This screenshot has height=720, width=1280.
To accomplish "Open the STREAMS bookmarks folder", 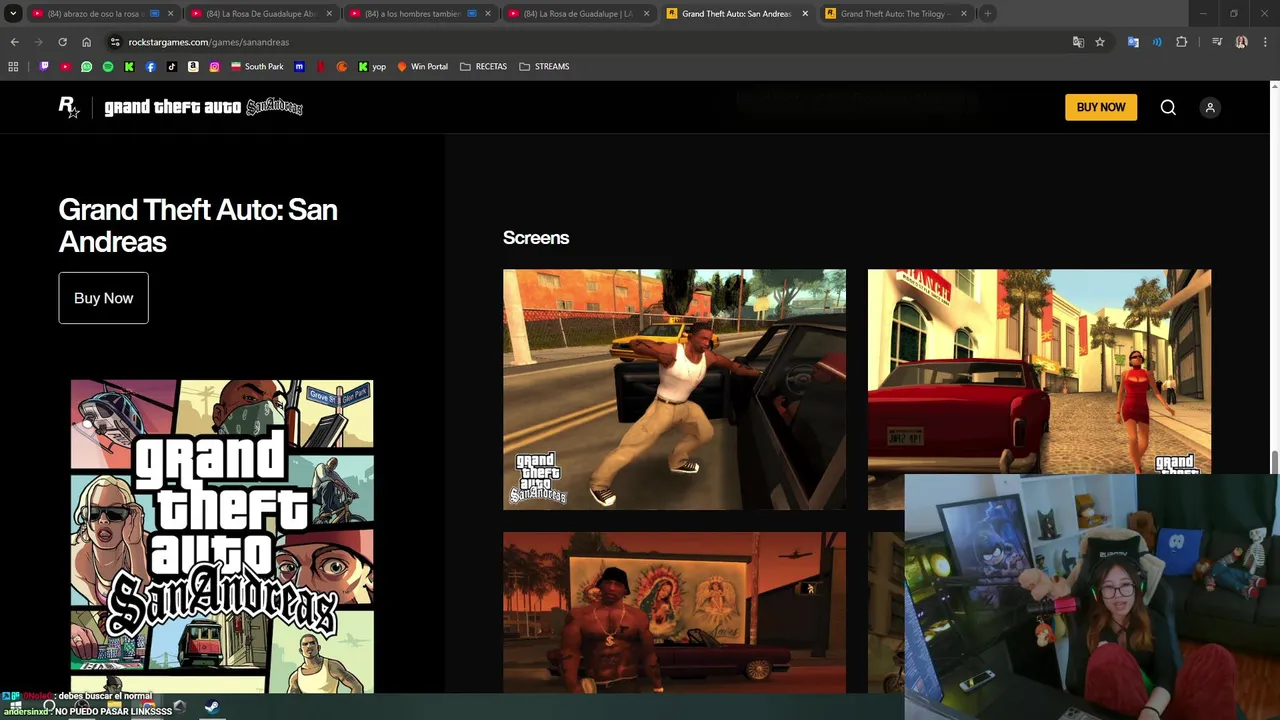I will [x=544, y=67].
